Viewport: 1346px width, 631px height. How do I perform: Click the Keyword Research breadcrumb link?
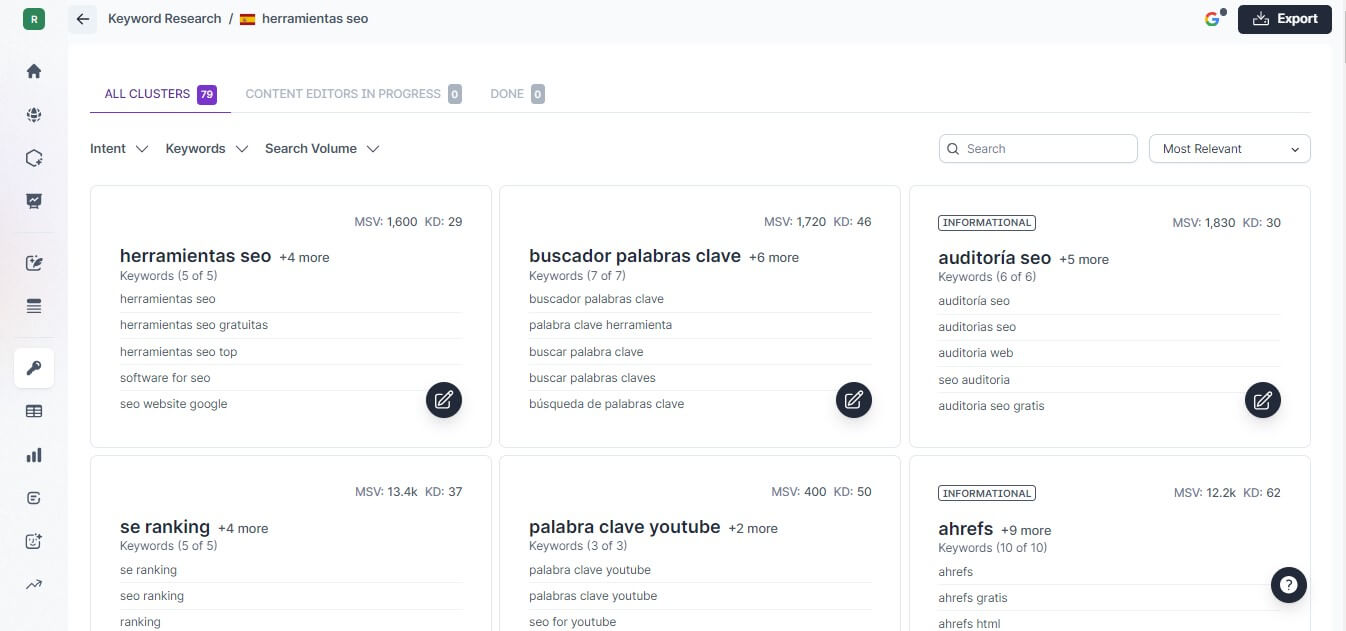[x=164, y=19]
